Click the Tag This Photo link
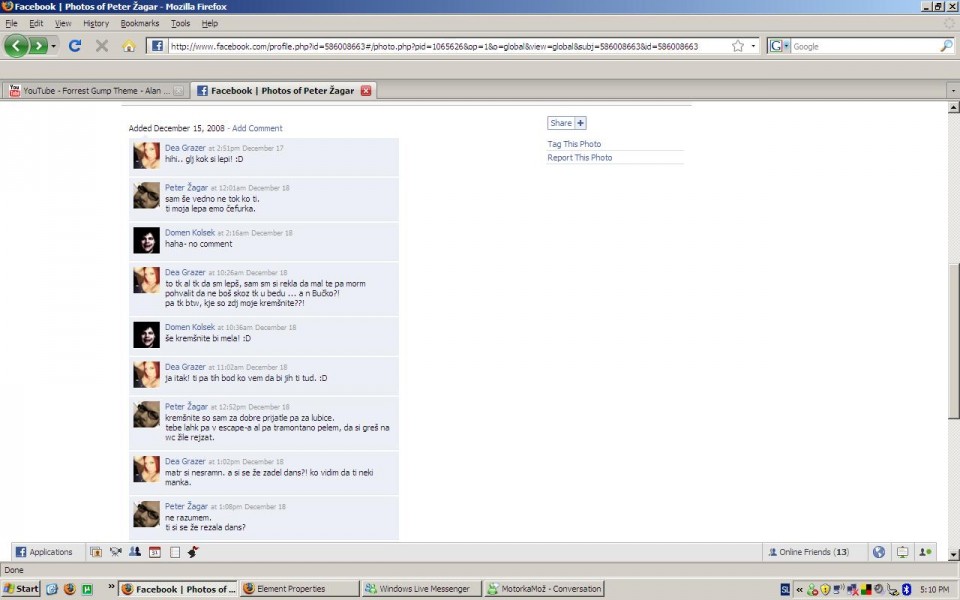This screenshot has height=600, width=960. 574,144
